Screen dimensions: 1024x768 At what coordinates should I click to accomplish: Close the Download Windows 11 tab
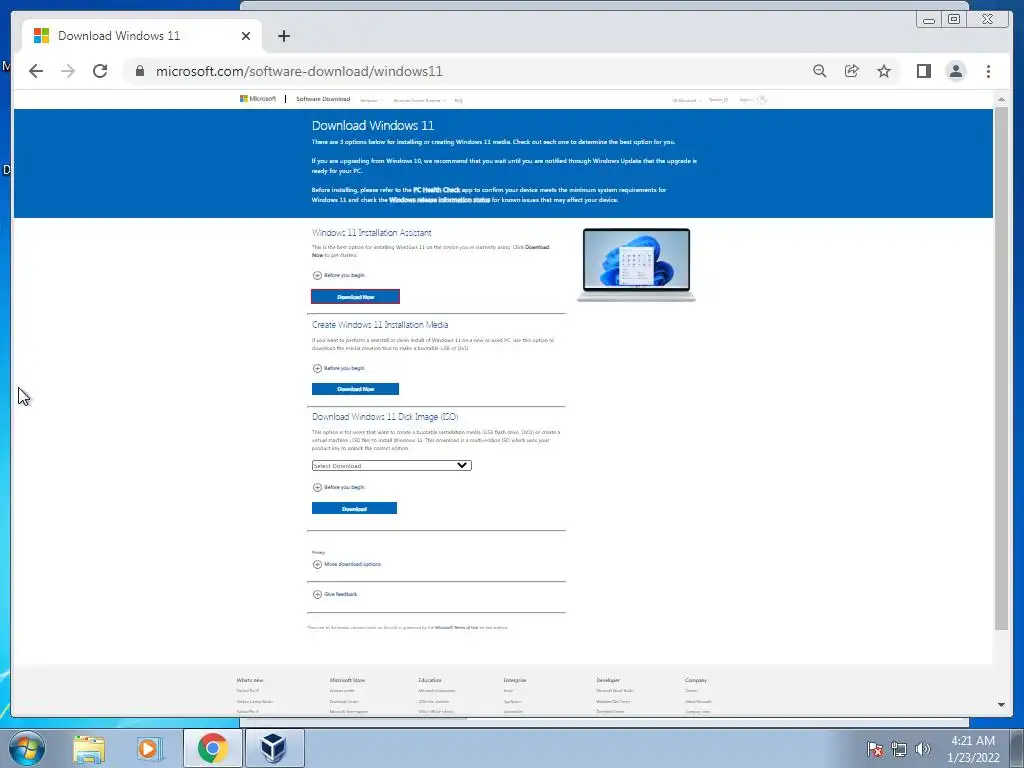click(x=246, y=36)
